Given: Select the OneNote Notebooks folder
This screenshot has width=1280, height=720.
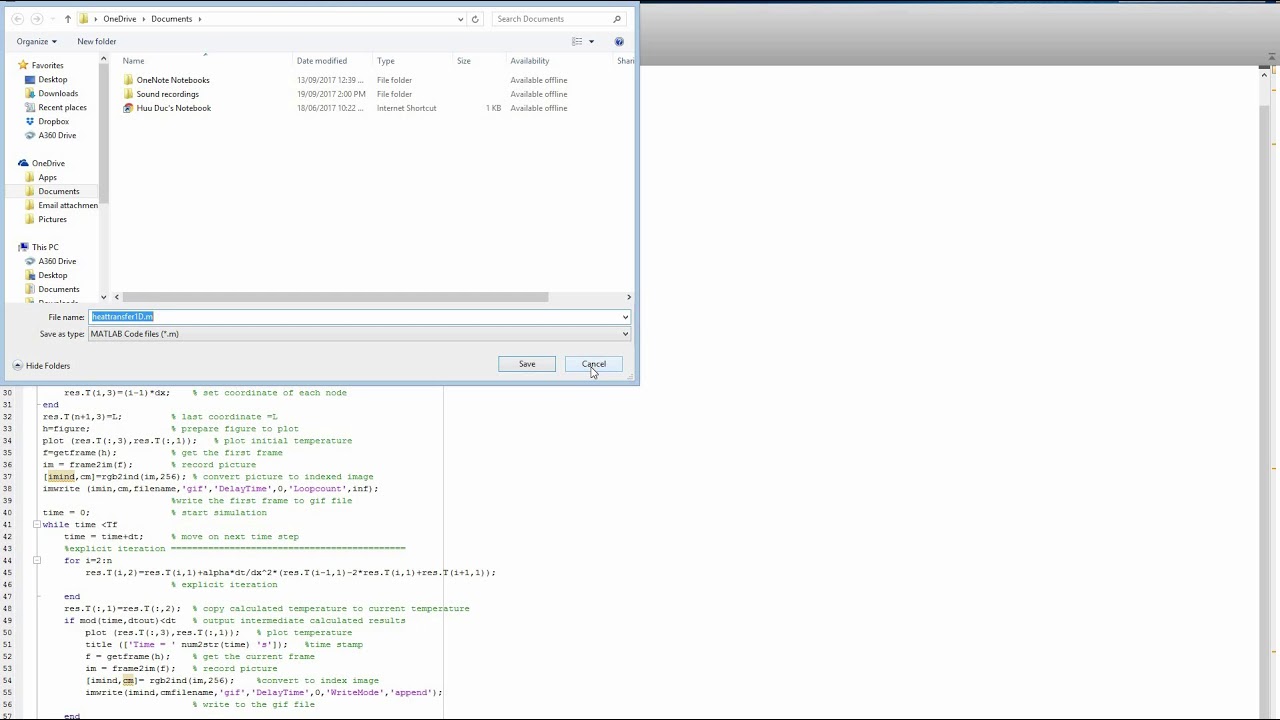Looking at the screenshot, I should [x=173, y=80].
